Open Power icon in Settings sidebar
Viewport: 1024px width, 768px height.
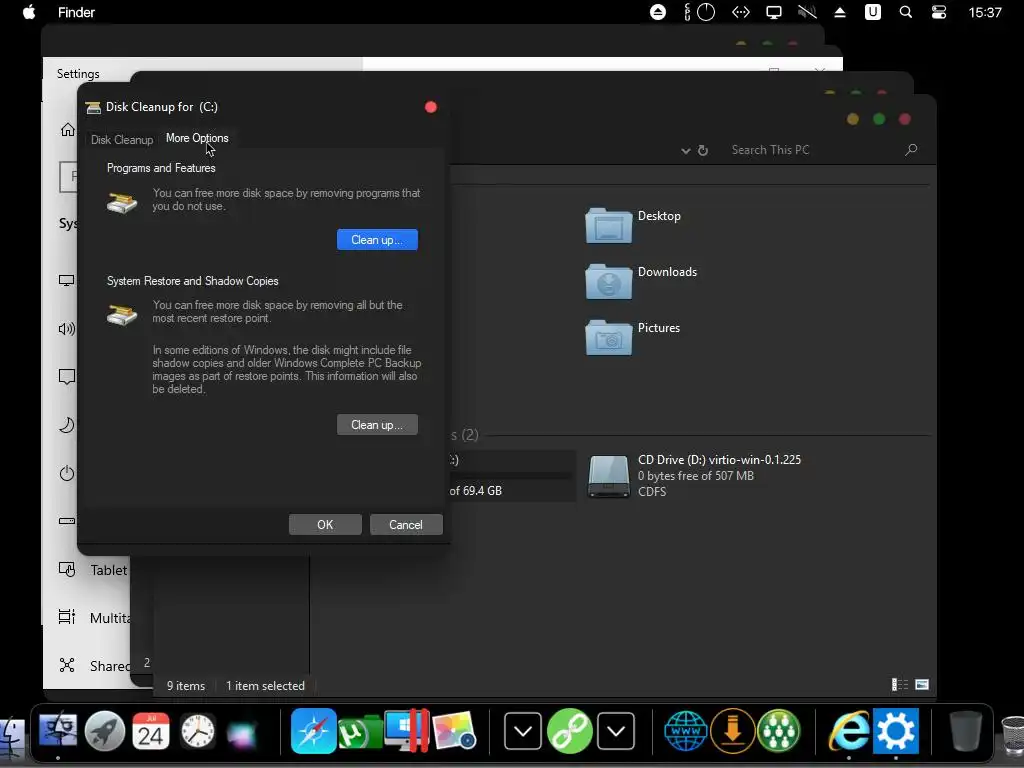coord(67,473)
